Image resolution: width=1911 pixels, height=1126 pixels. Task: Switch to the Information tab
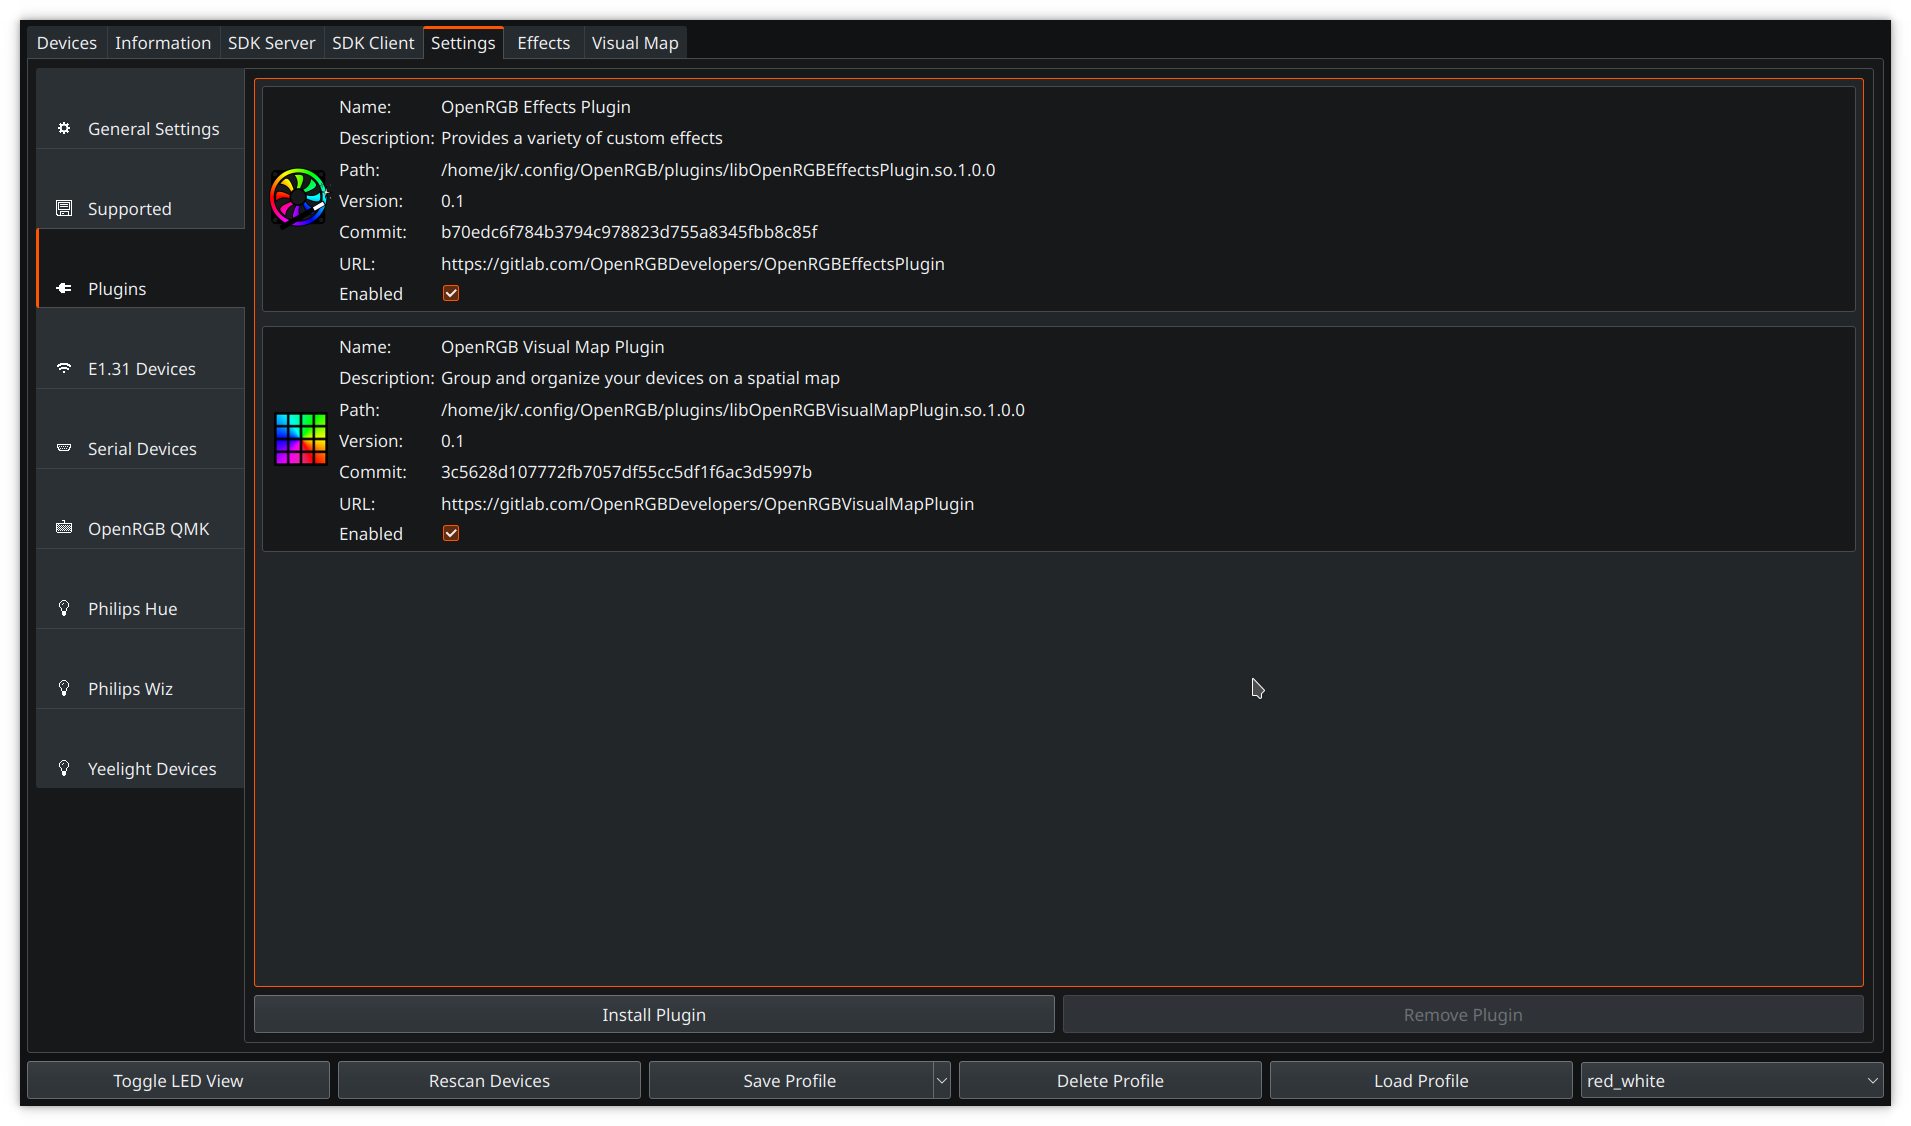(x=163, y=43)
